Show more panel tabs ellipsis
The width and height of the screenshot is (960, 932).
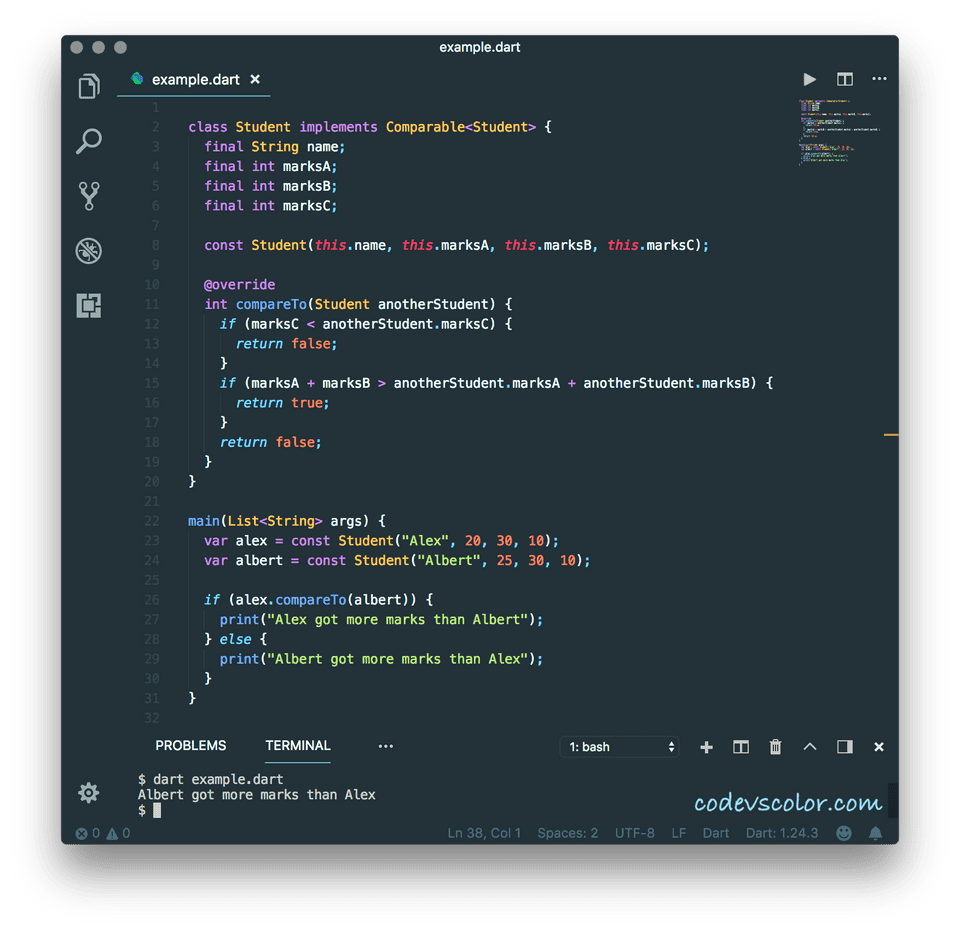(386, 746)
